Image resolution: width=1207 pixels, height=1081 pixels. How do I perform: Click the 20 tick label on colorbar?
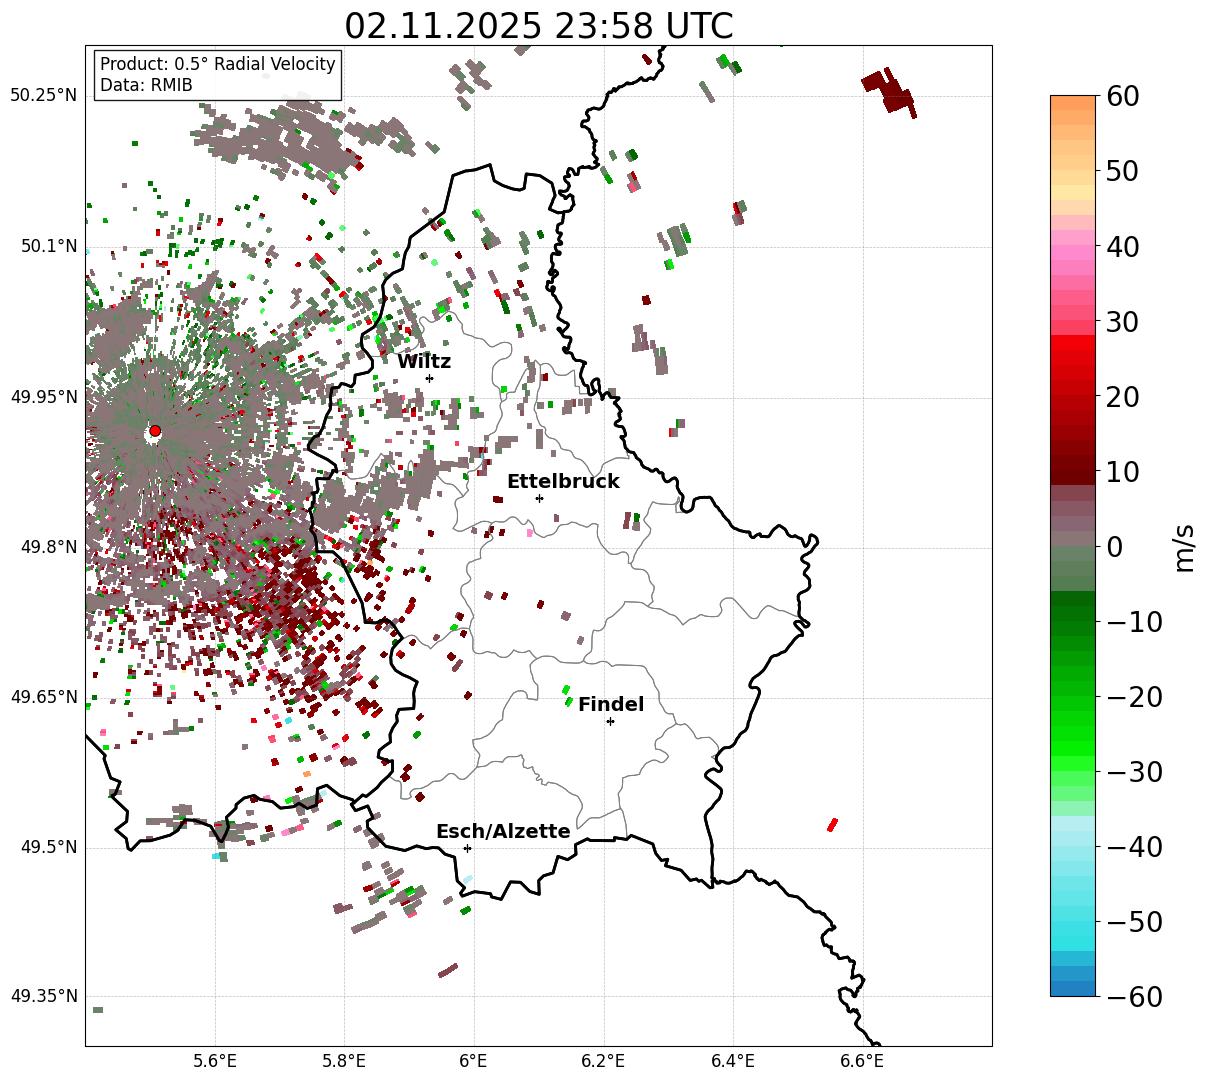pos(1122,396)
